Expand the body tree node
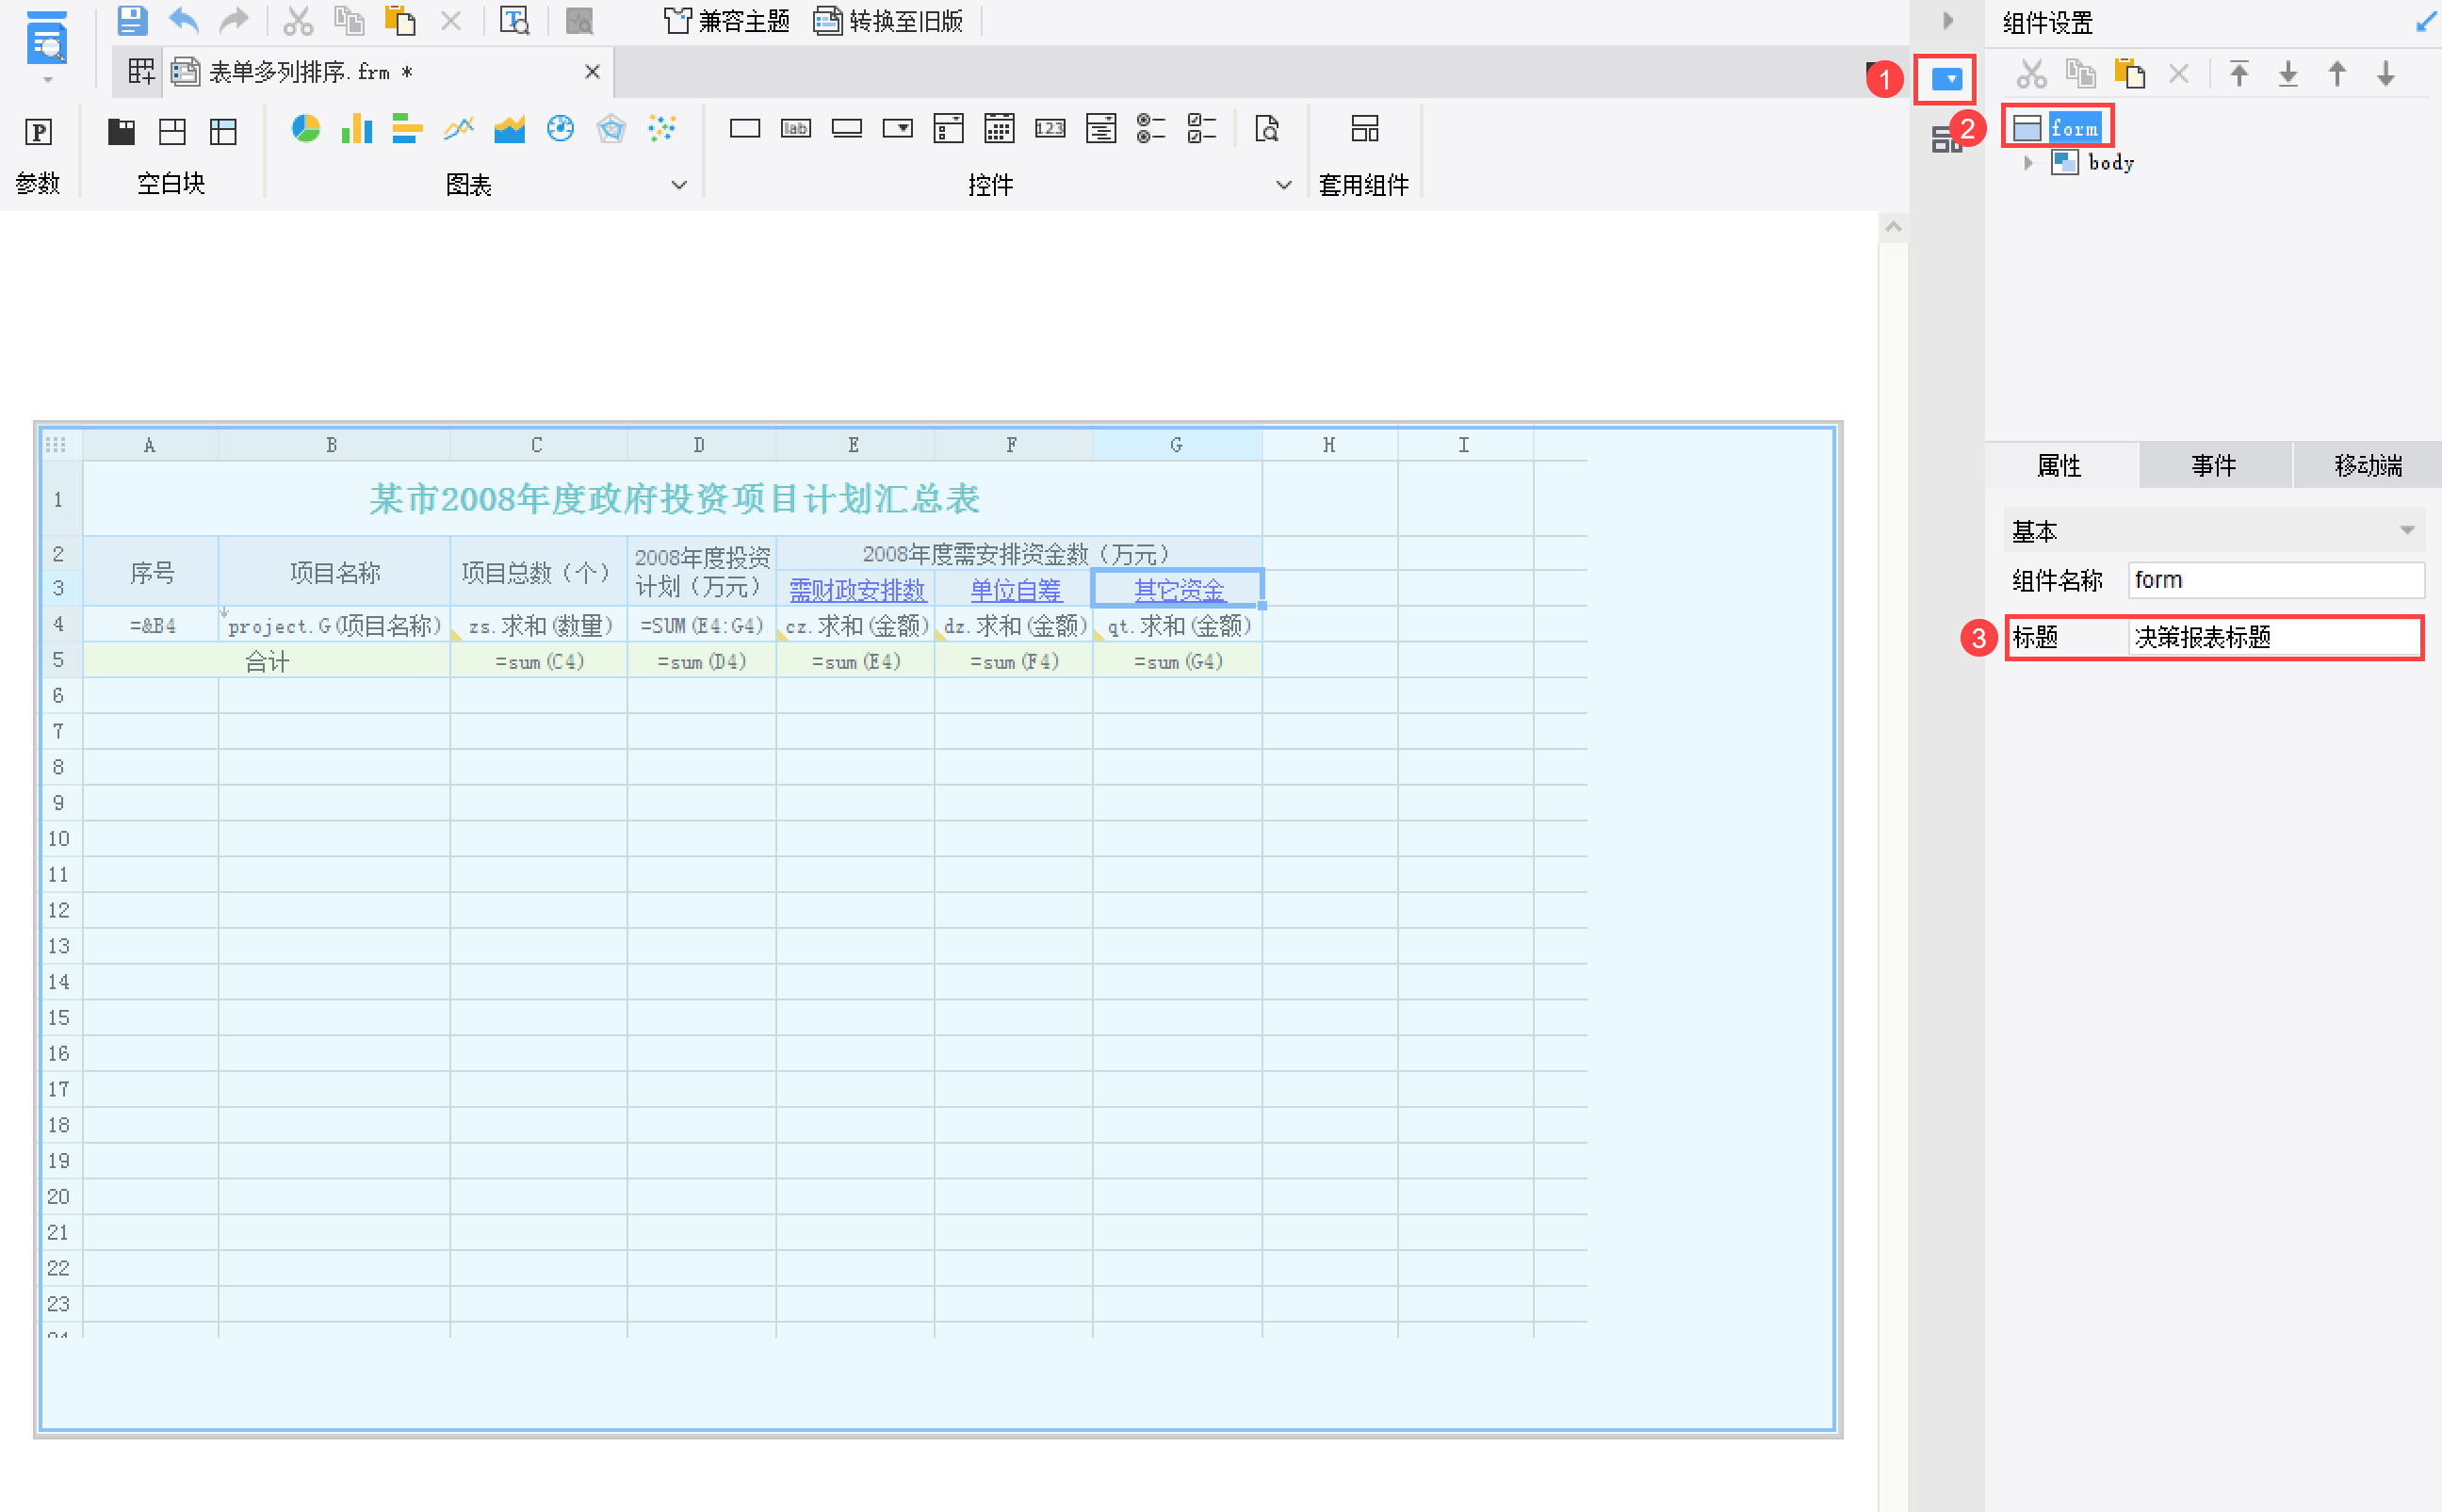The image size is (2442, 1512). pos(2028,163)
